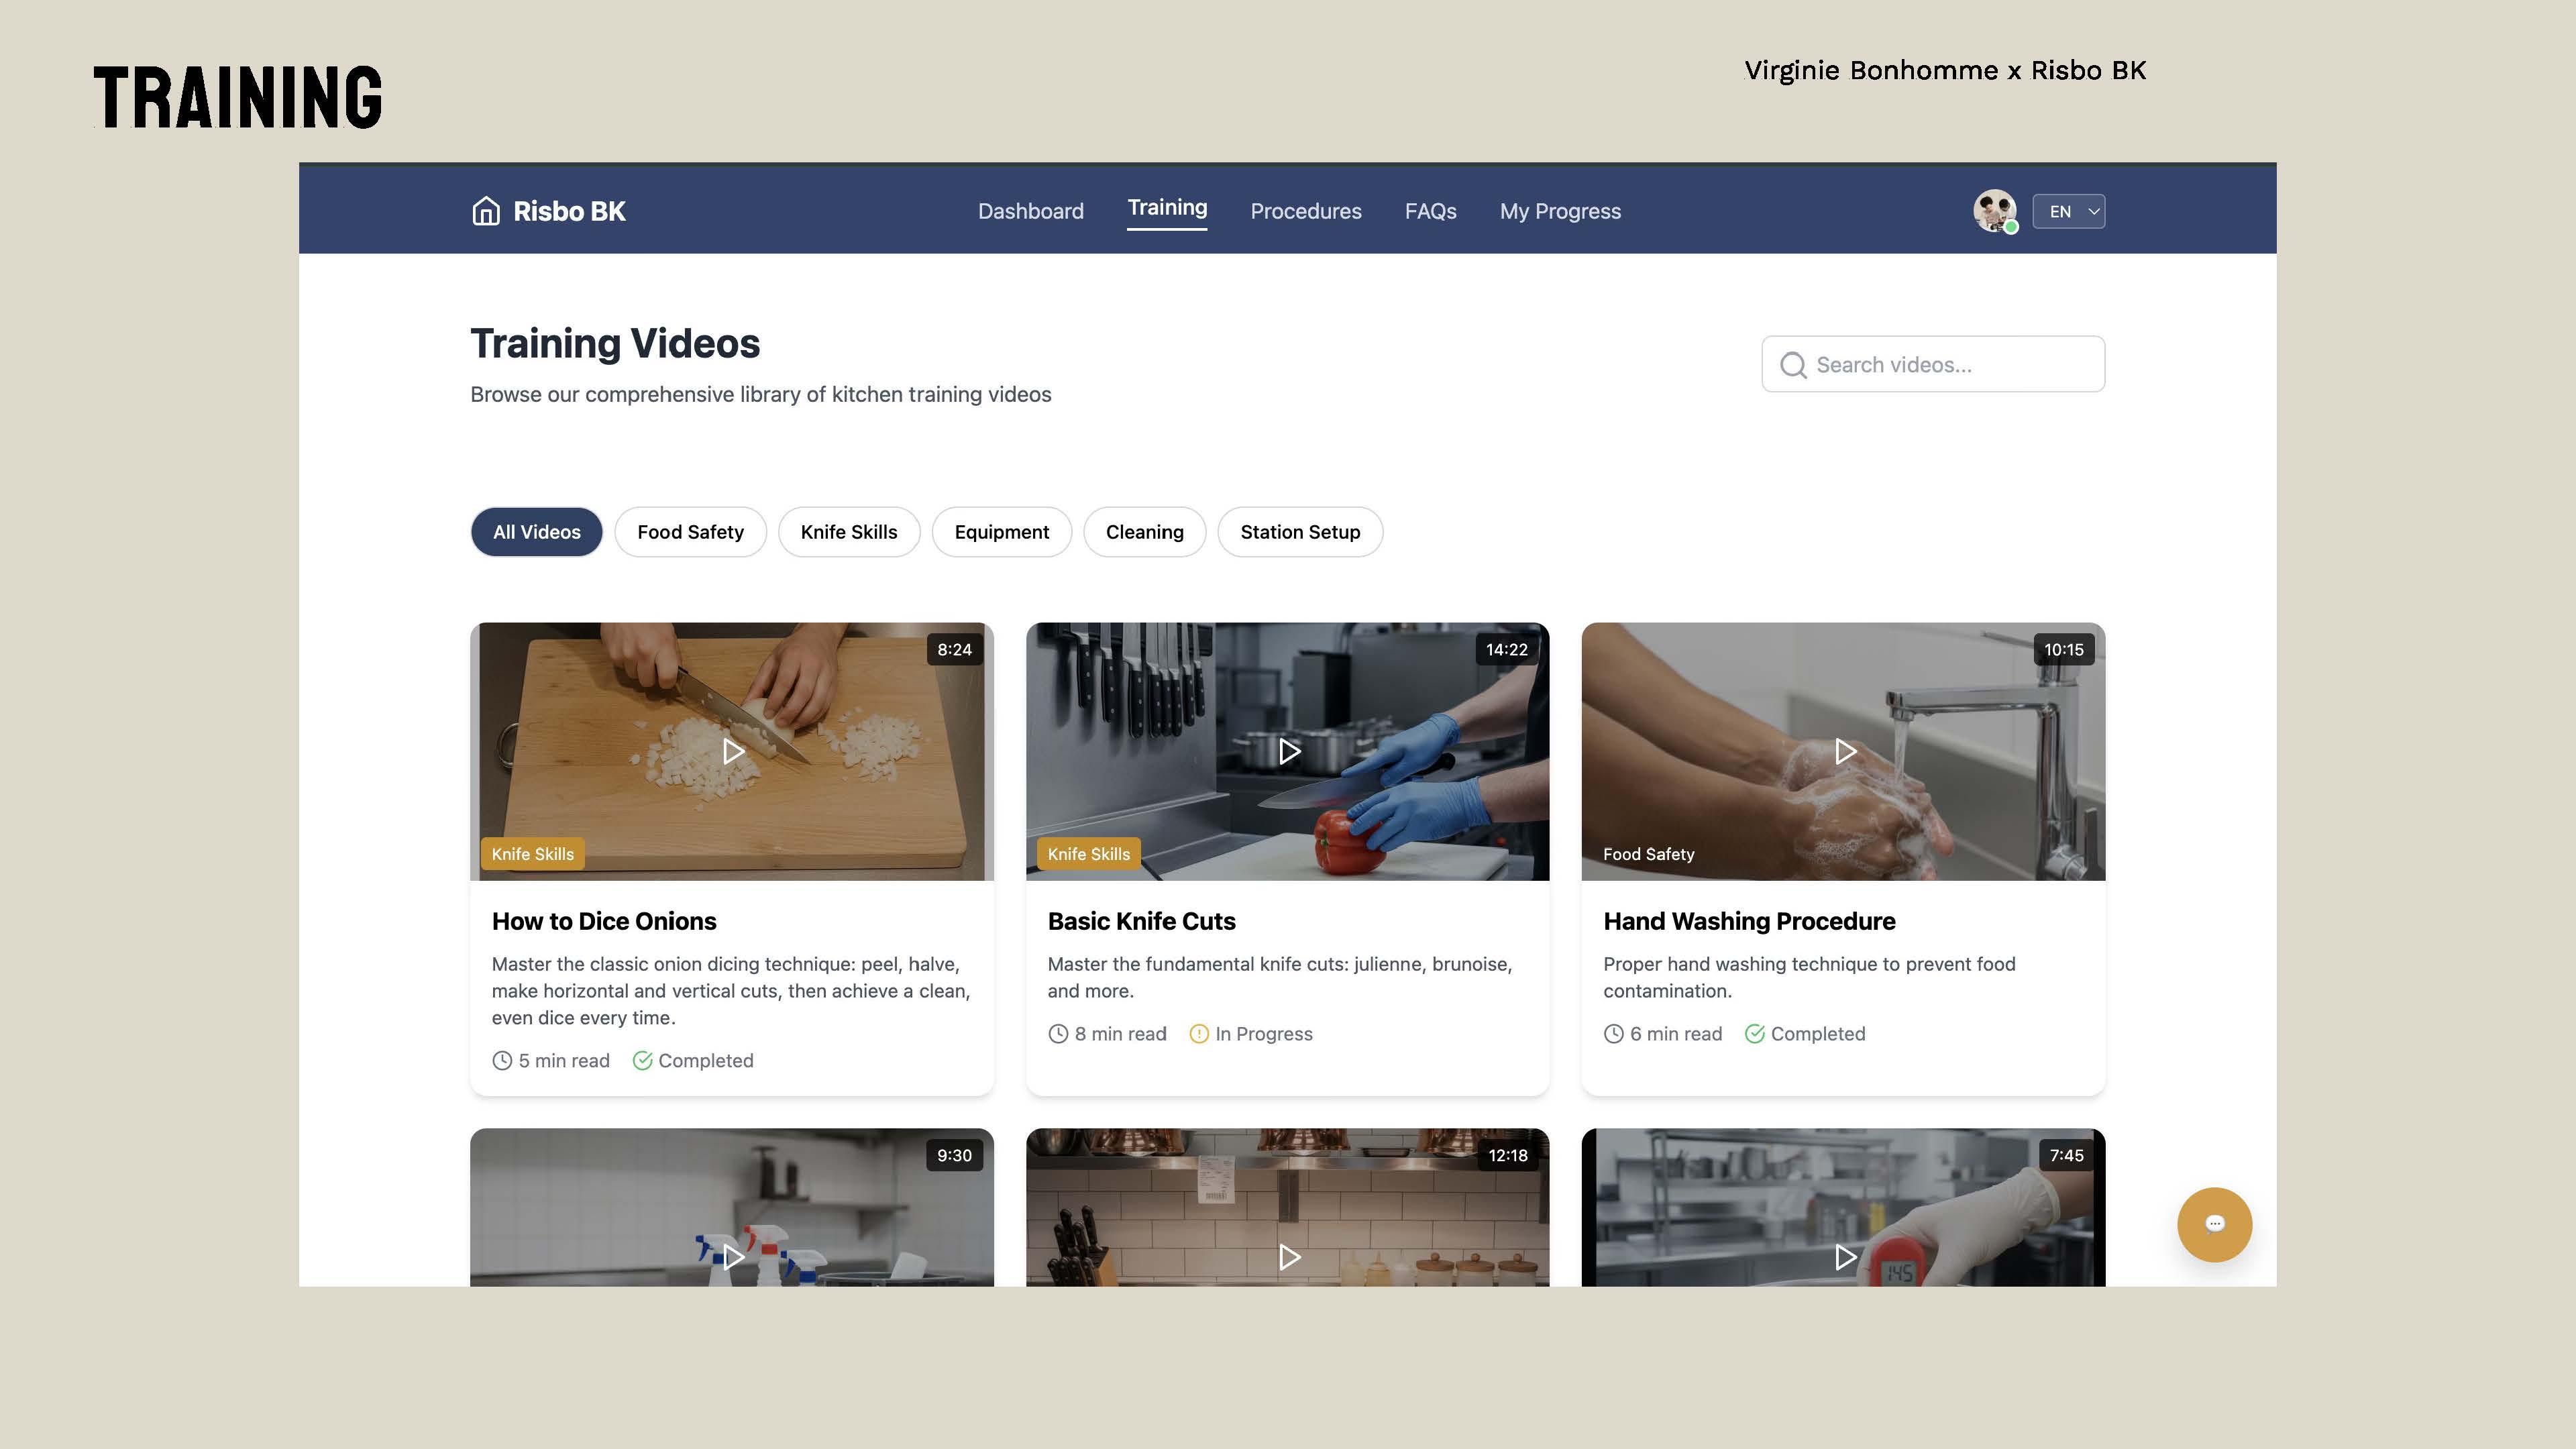Screen dimensions: 2576x1449
Task: Filter videos by Food Safety
Action: 690,532
